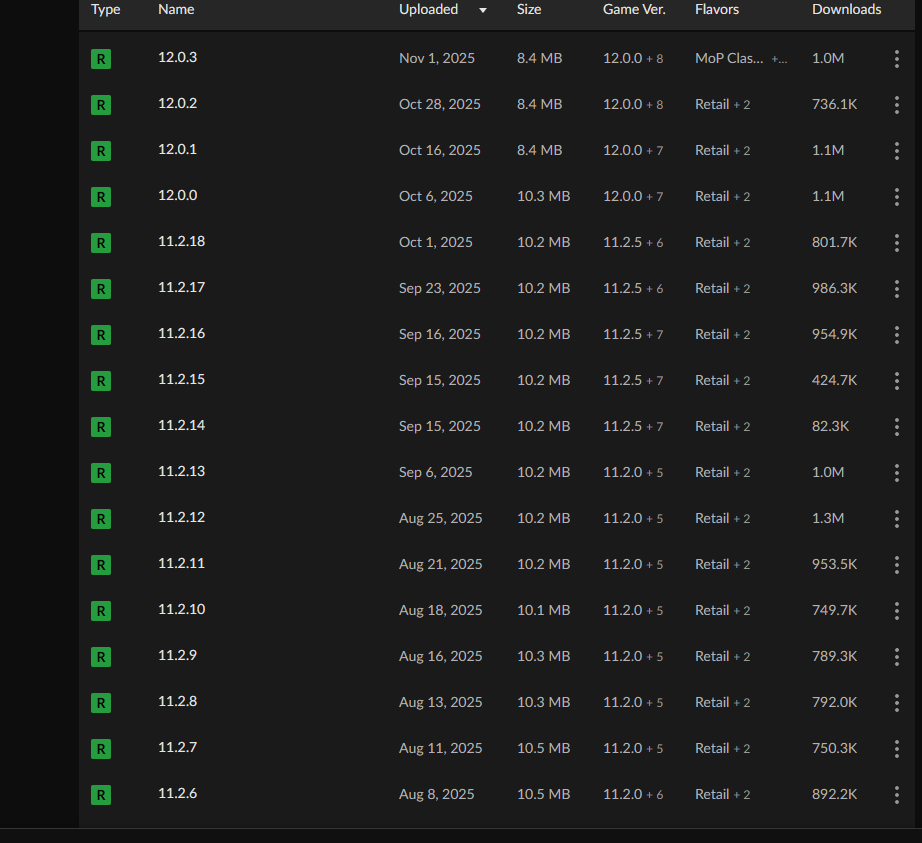Sort by the Name column header
Screen dimensions: 922x843
(x=176, y=9)
